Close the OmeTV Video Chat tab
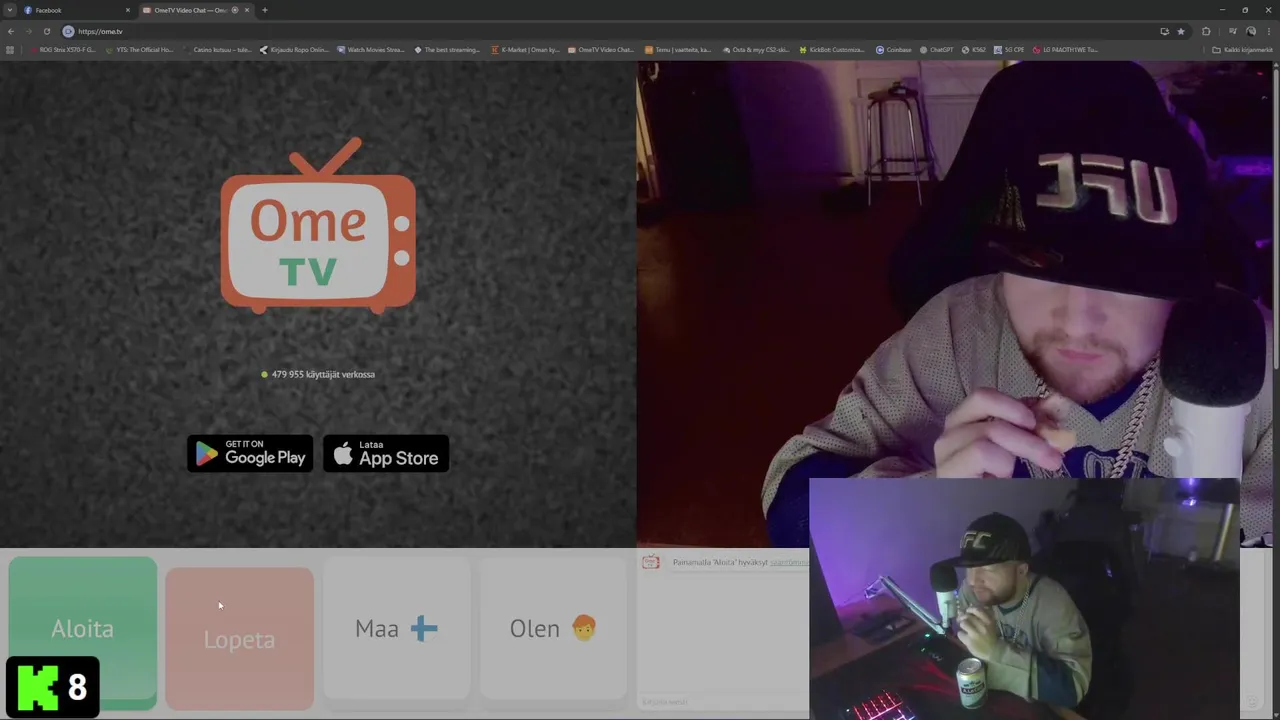 (x=247, y=10)
